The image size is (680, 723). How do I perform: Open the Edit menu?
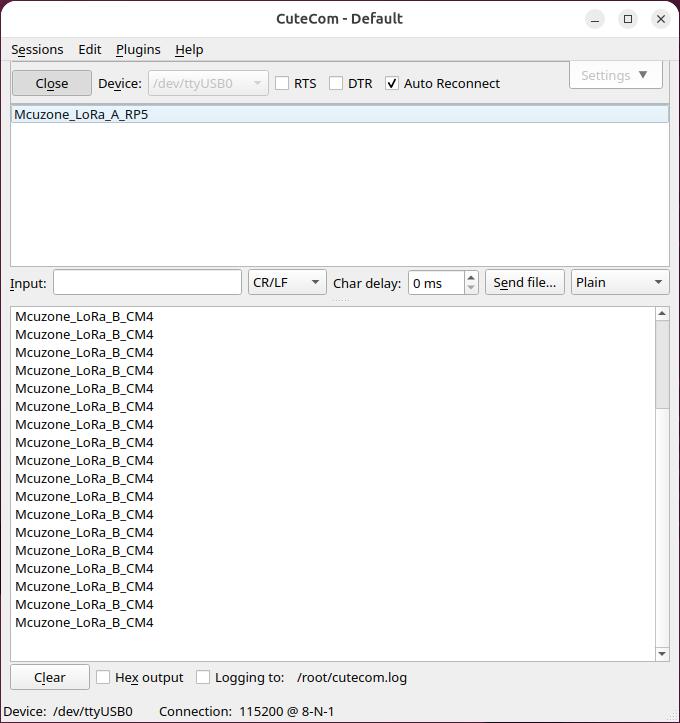pos(90,49)
